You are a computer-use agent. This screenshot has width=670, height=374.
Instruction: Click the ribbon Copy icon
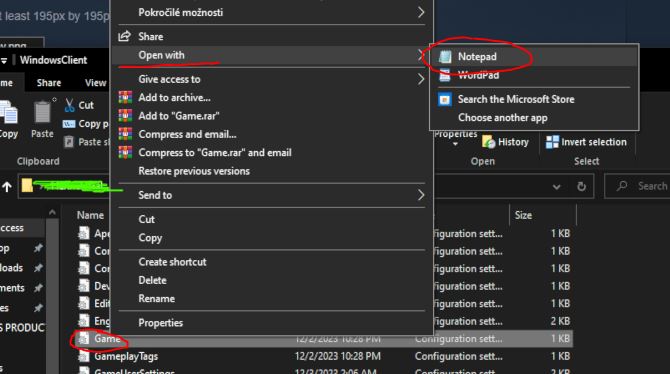[9, 112]
